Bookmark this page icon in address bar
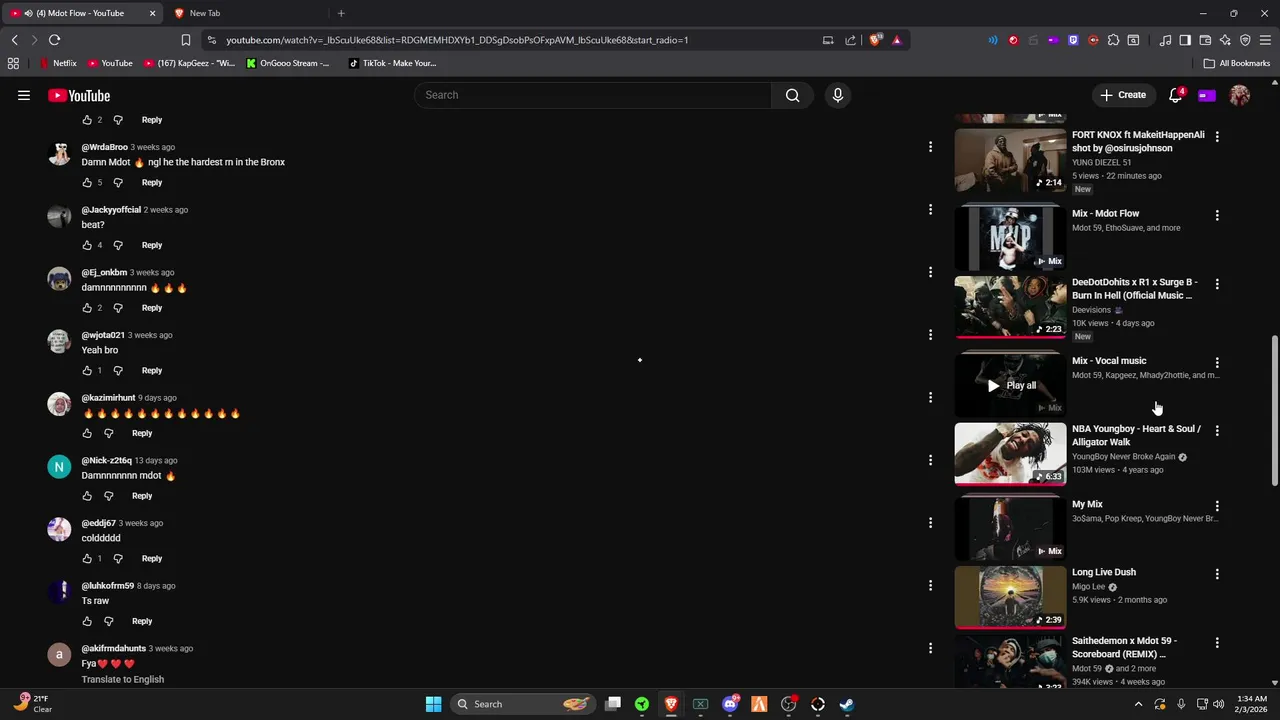Viewport: 1280px width, 720px height. point(185,40)
